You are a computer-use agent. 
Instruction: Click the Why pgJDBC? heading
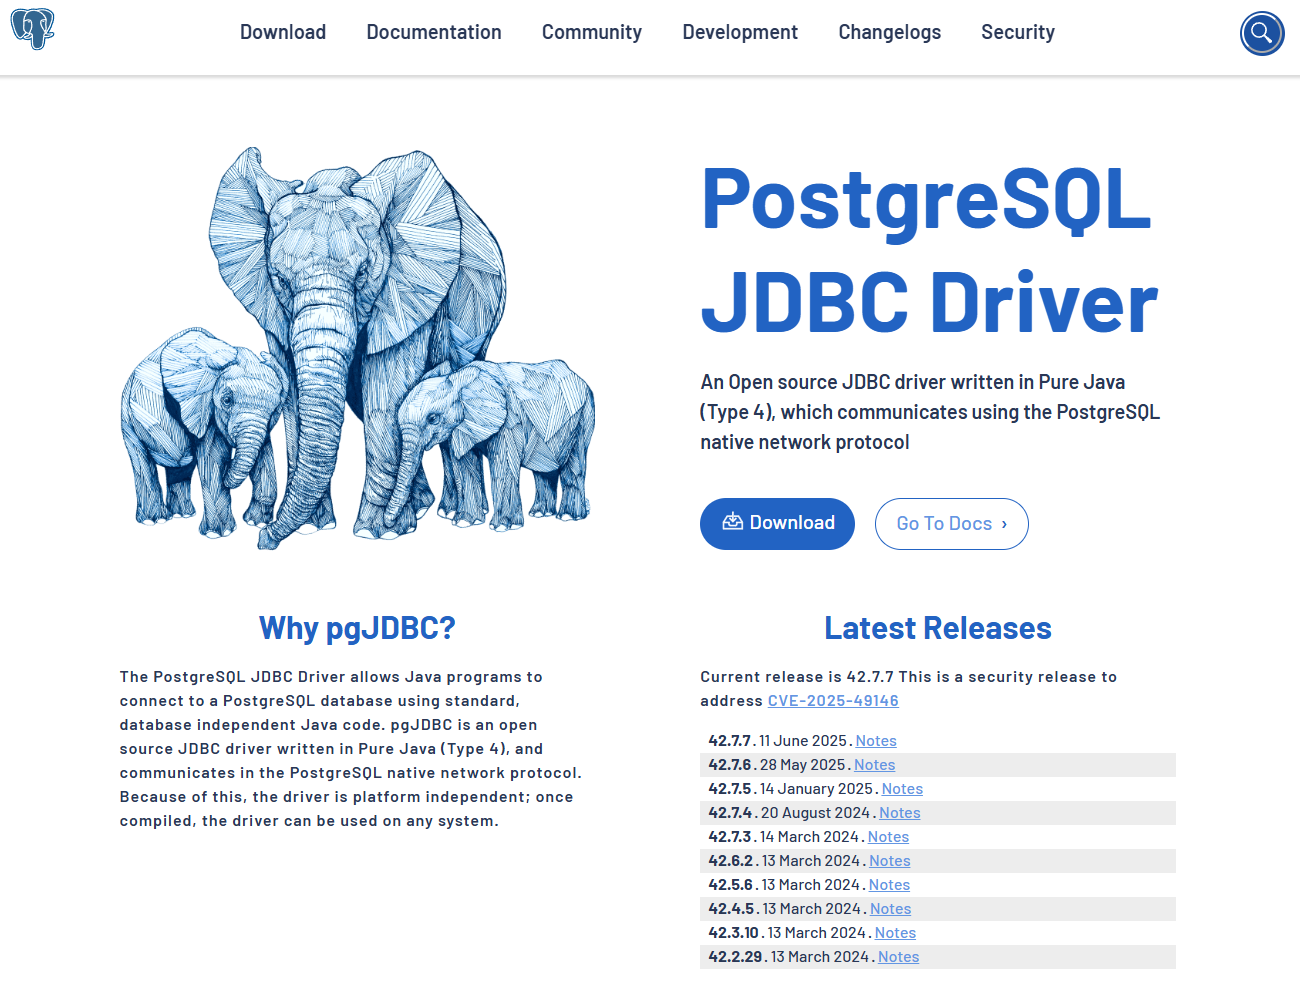pos(357,628)
